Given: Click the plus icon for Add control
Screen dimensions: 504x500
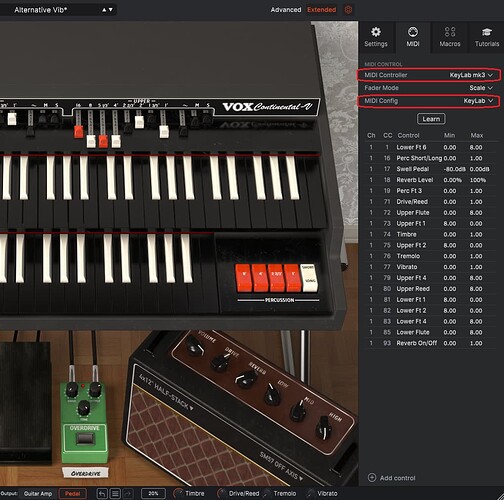Looking at the screenshot, I should 372,478.
